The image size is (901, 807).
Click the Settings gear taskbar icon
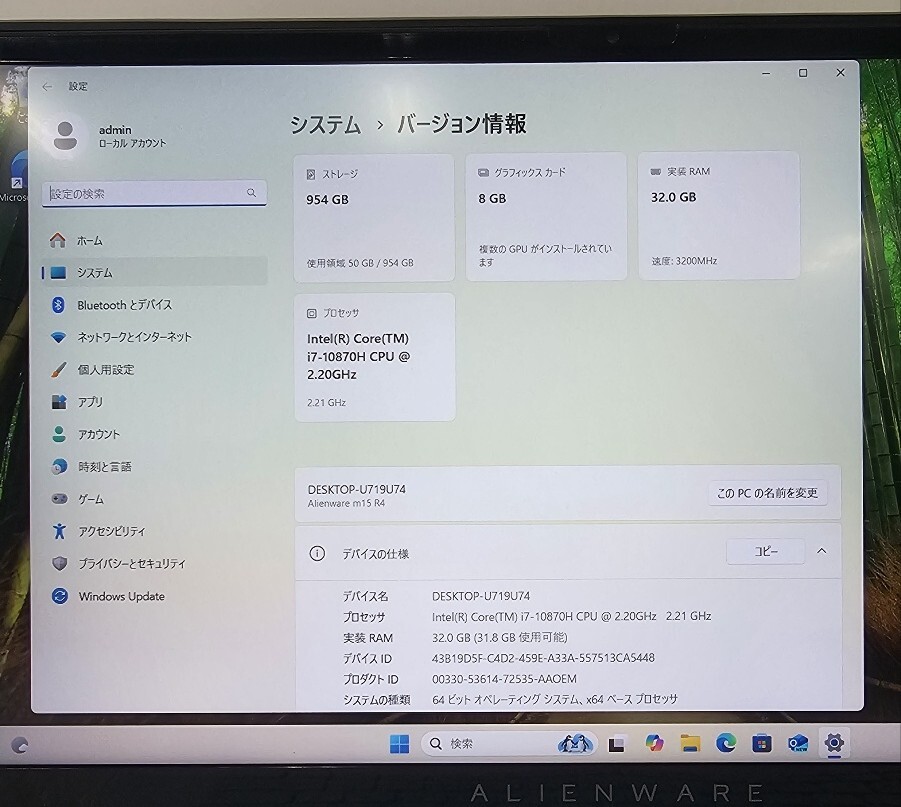pyautogui.click(x=834, y=743)
